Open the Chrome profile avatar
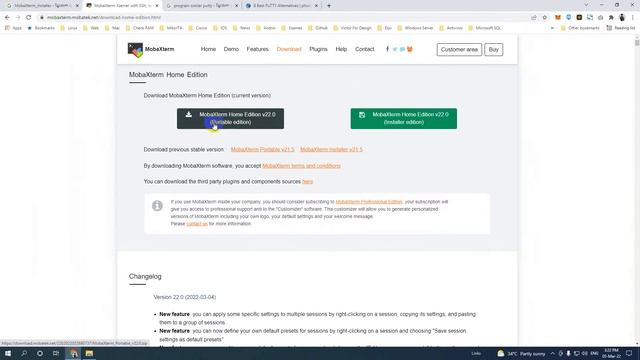Screen dimensions: 640x360 click(x=622, y=18)
